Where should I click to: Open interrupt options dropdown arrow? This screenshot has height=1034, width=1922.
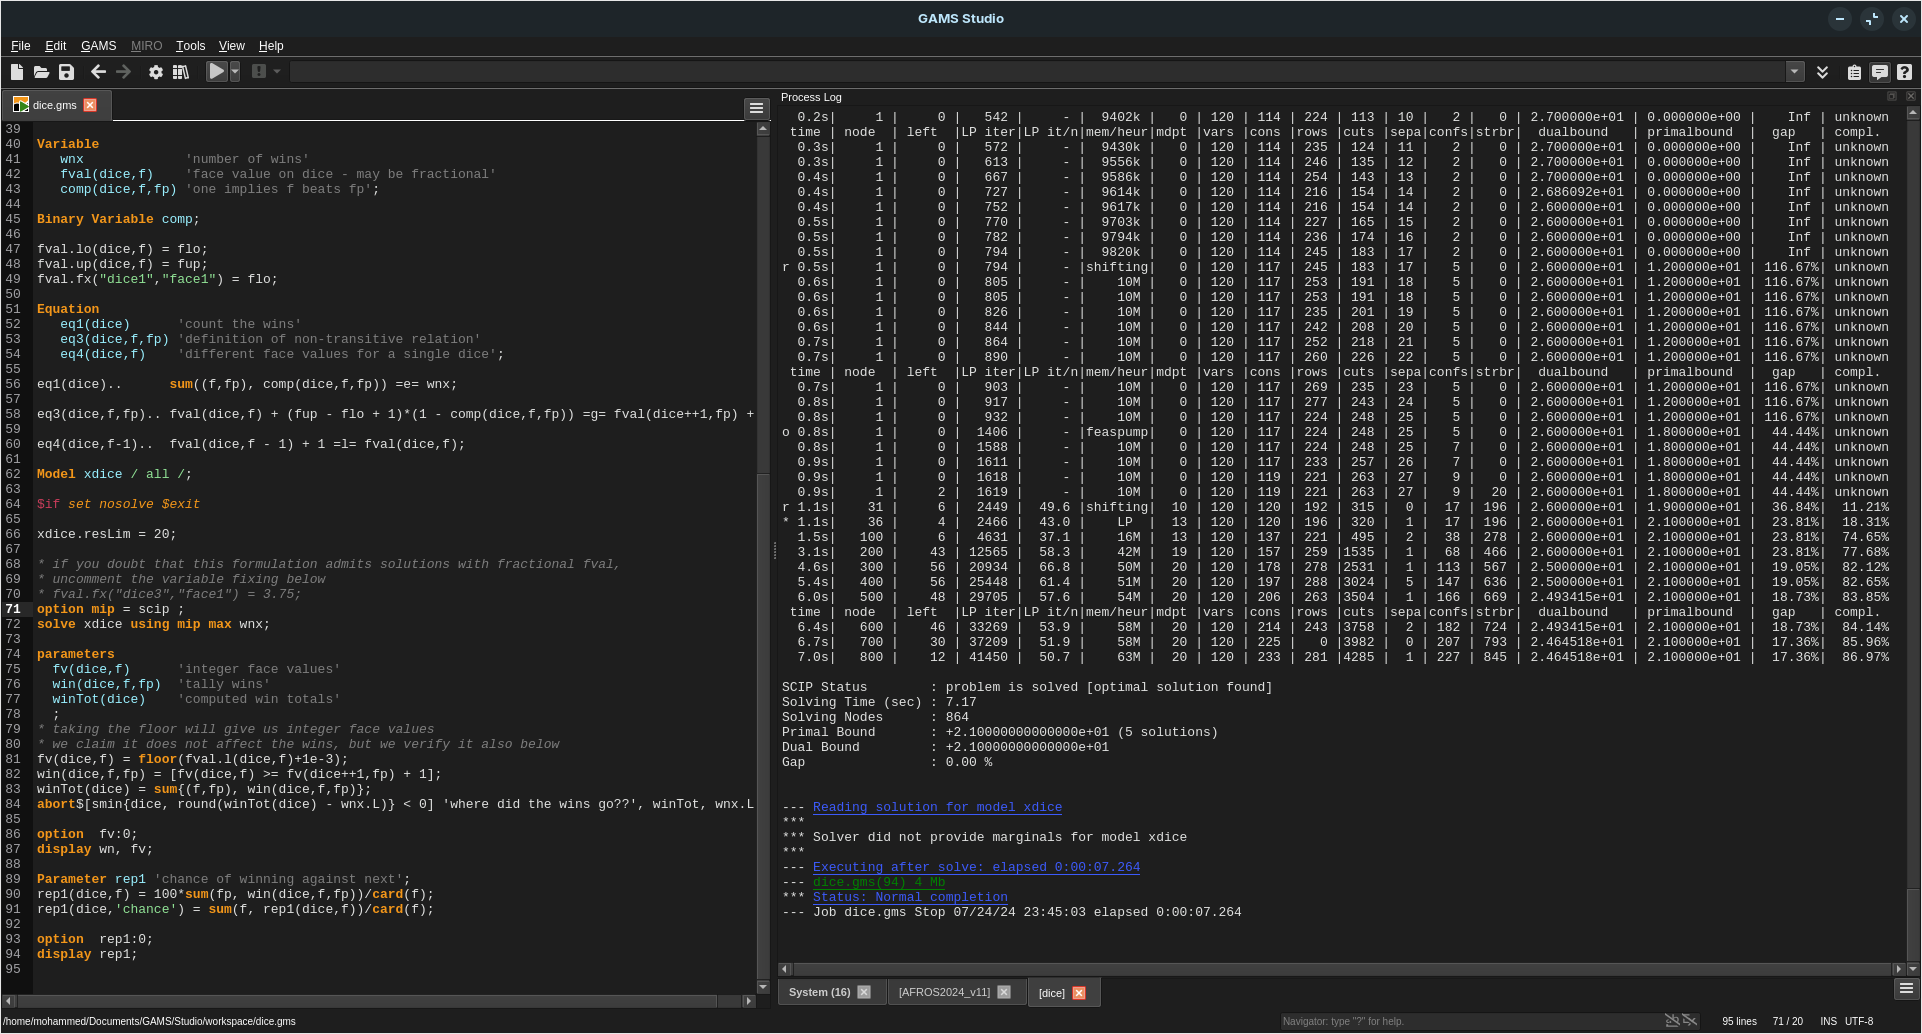click(x=277, y=72)
